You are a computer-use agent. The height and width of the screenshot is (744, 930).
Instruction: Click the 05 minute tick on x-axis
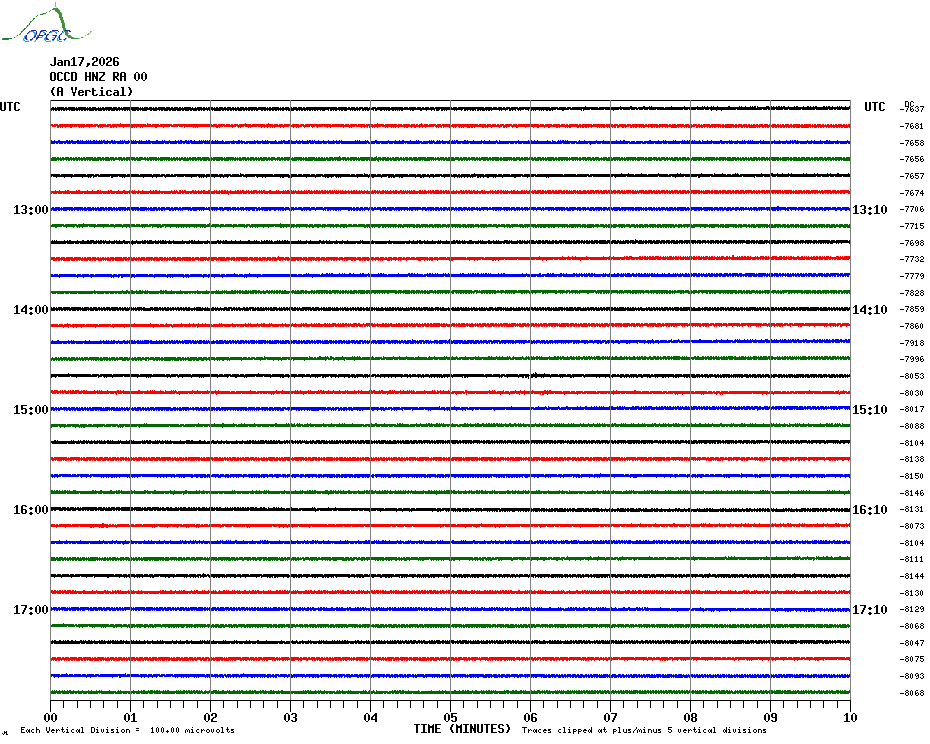click(450, 717)
